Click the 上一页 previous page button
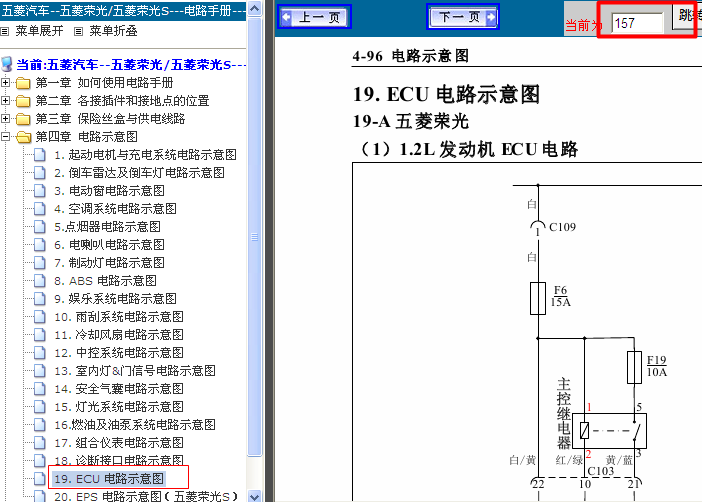This screenshot has height=502, width=702. pos(314,17)
